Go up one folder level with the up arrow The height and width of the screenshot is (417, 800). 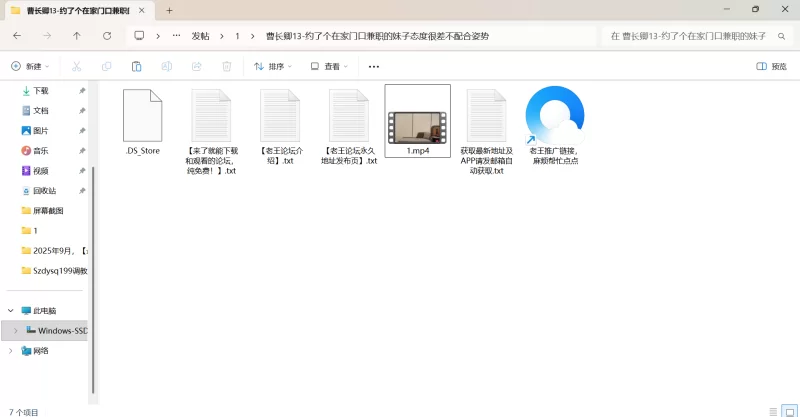(77, 35)
